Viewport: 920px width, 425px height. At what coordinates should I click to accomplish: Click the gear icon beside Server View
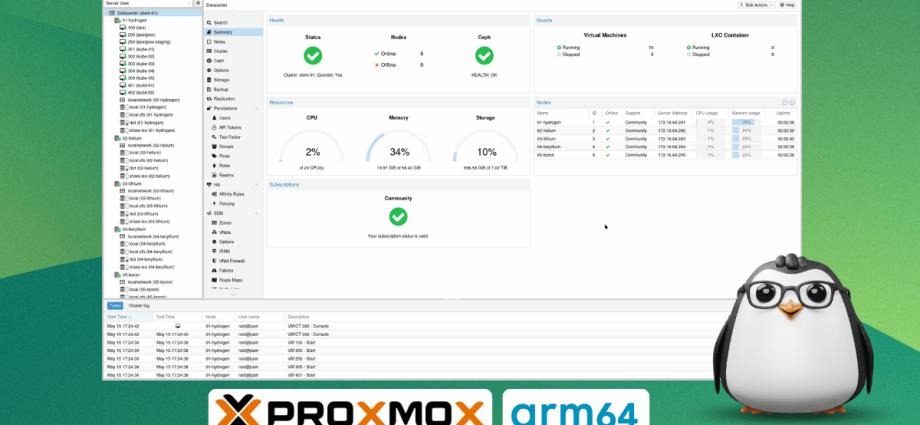198,3
